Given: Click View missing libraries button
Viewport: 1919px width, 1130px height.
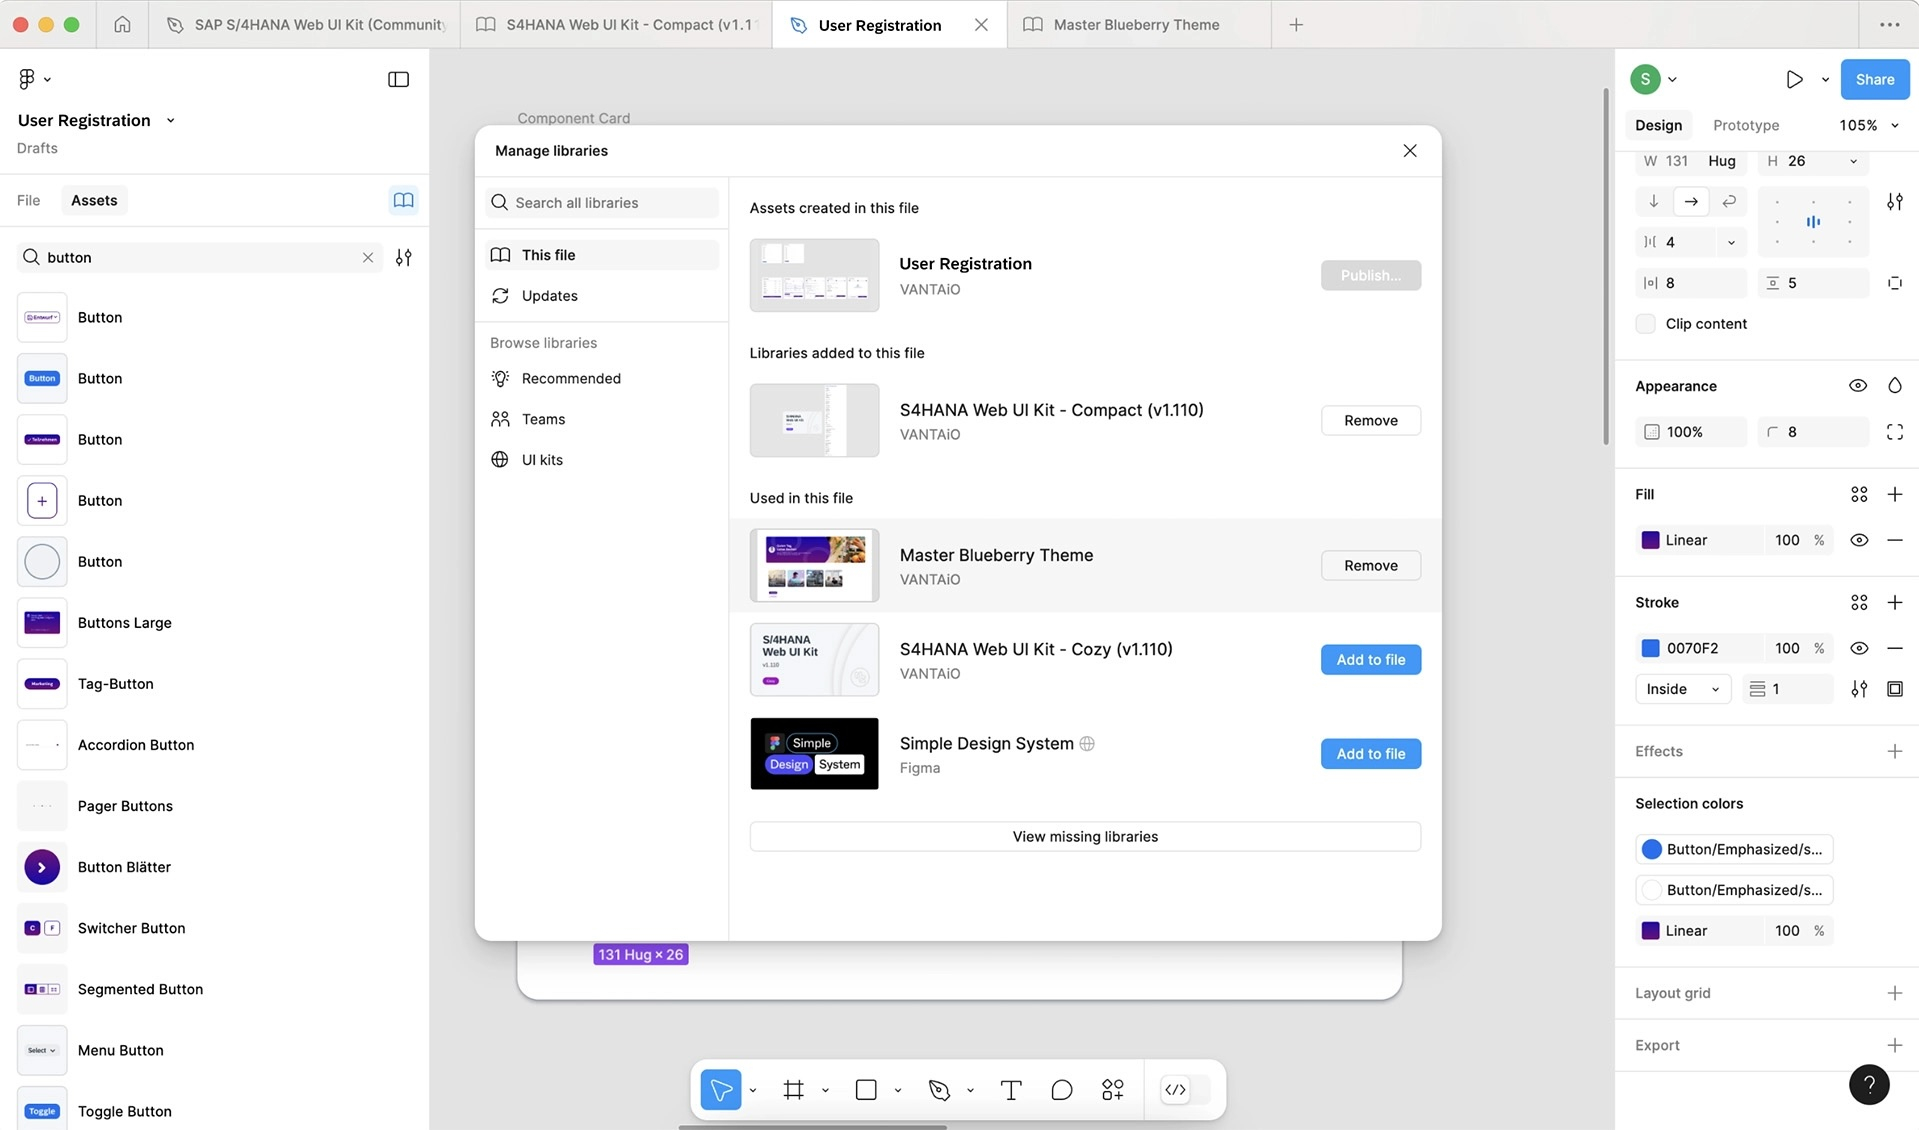Looking at the screenshot, I should tap(1084, 837).
